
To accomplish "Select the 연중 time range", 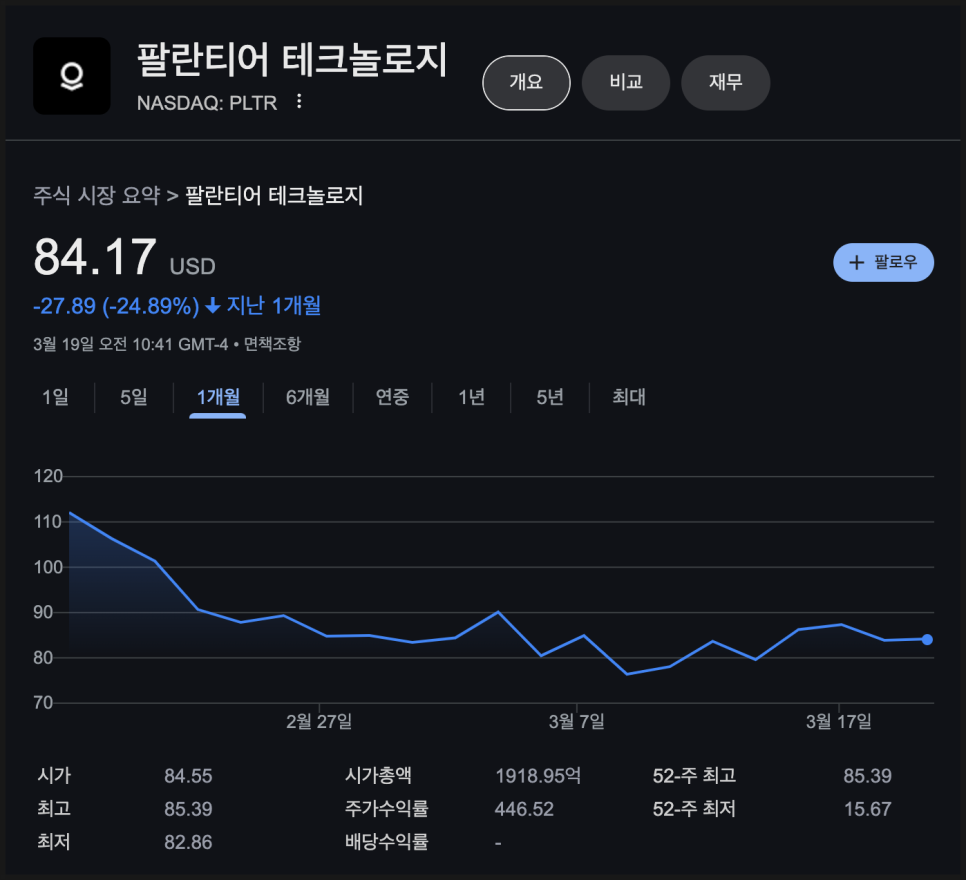I will tap(392, 397).
